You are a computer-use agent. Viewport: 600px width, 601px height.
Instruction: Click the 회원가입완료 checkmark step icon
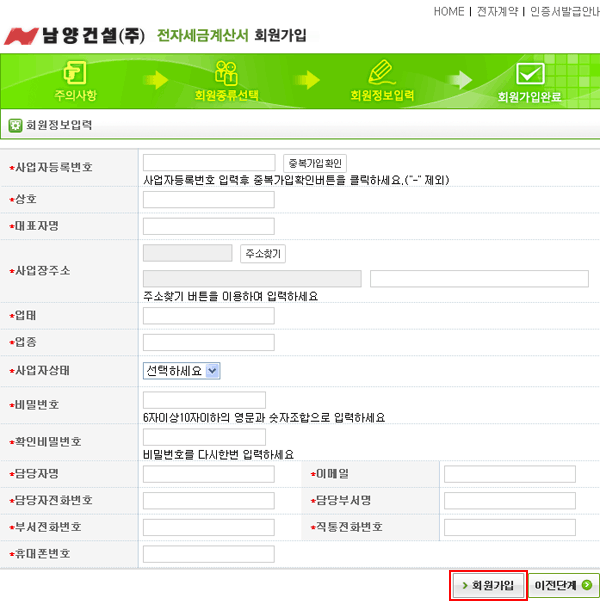pos(530,74)
